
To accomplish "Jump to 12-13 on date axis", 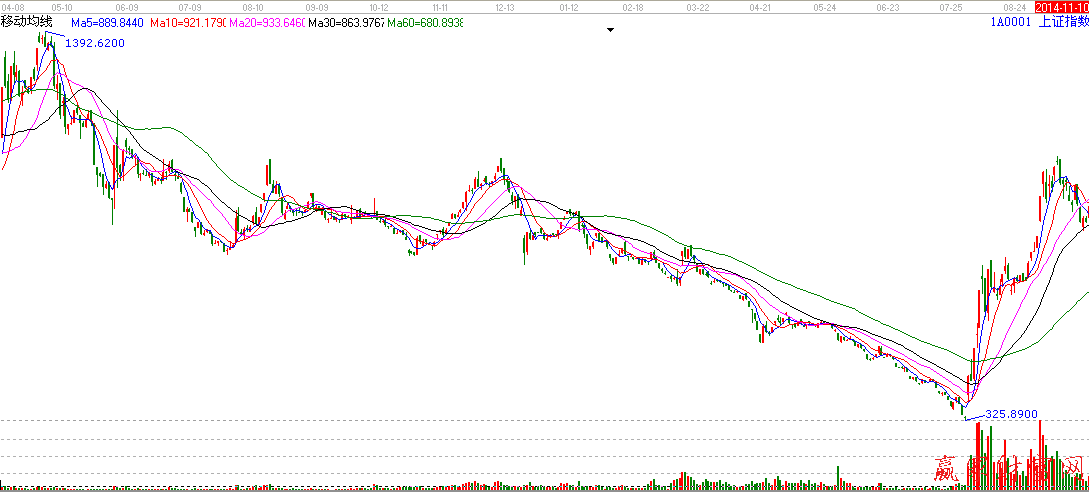I will [505, 6].
